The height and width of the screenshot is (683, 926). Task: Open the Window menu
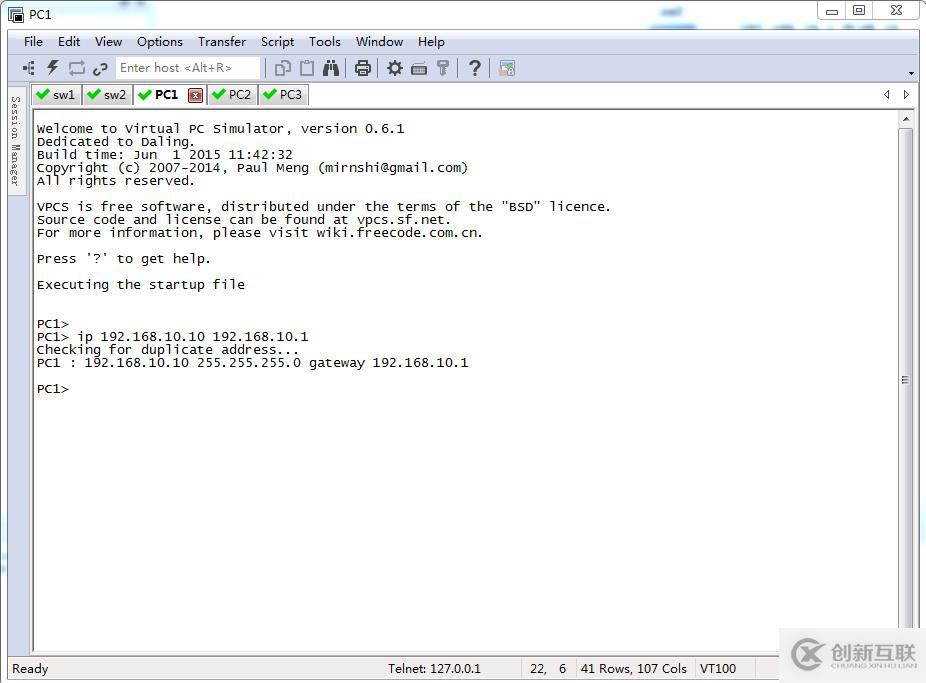click(380, 42)
